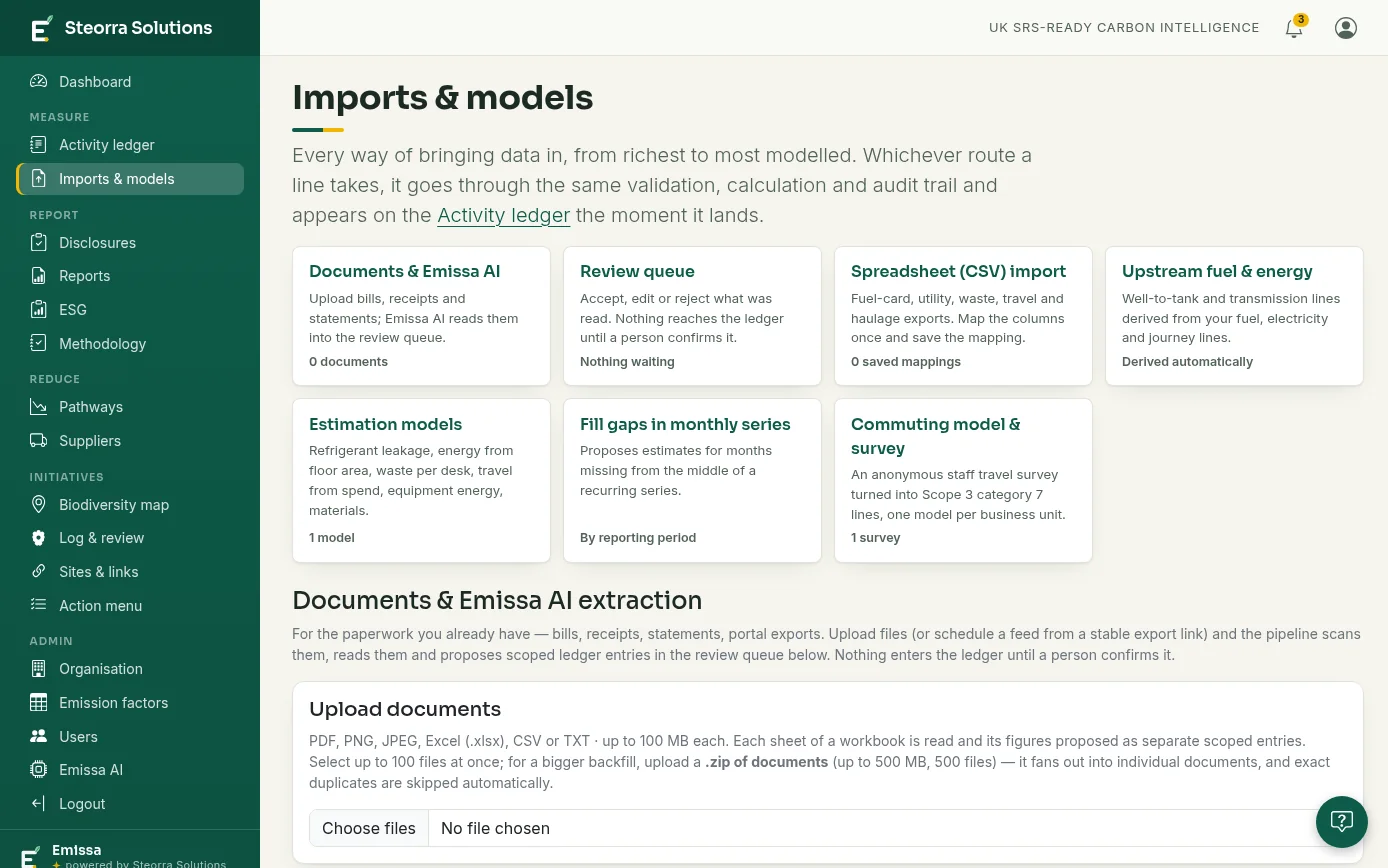Click the Pathways line-chart icon

[39, 407]
